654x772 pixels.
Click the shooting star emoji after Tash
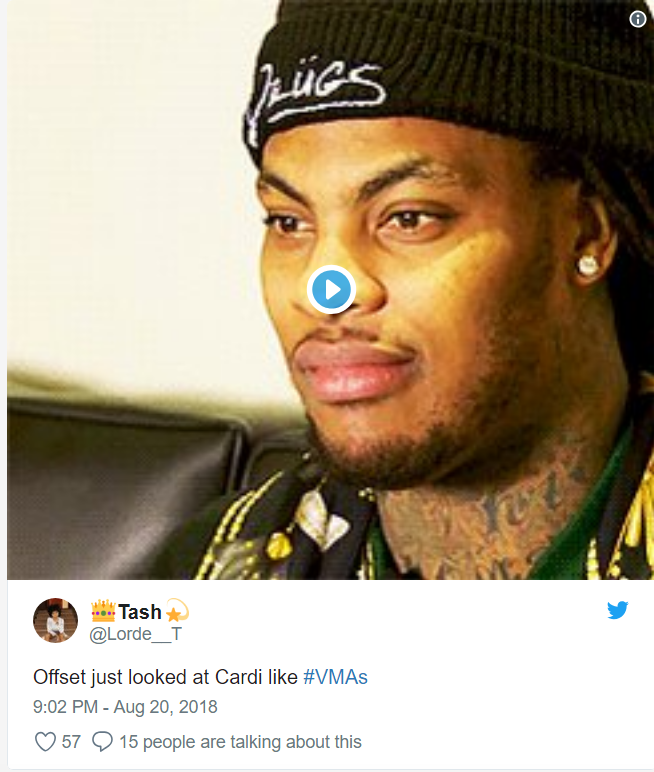click(177, 611)
